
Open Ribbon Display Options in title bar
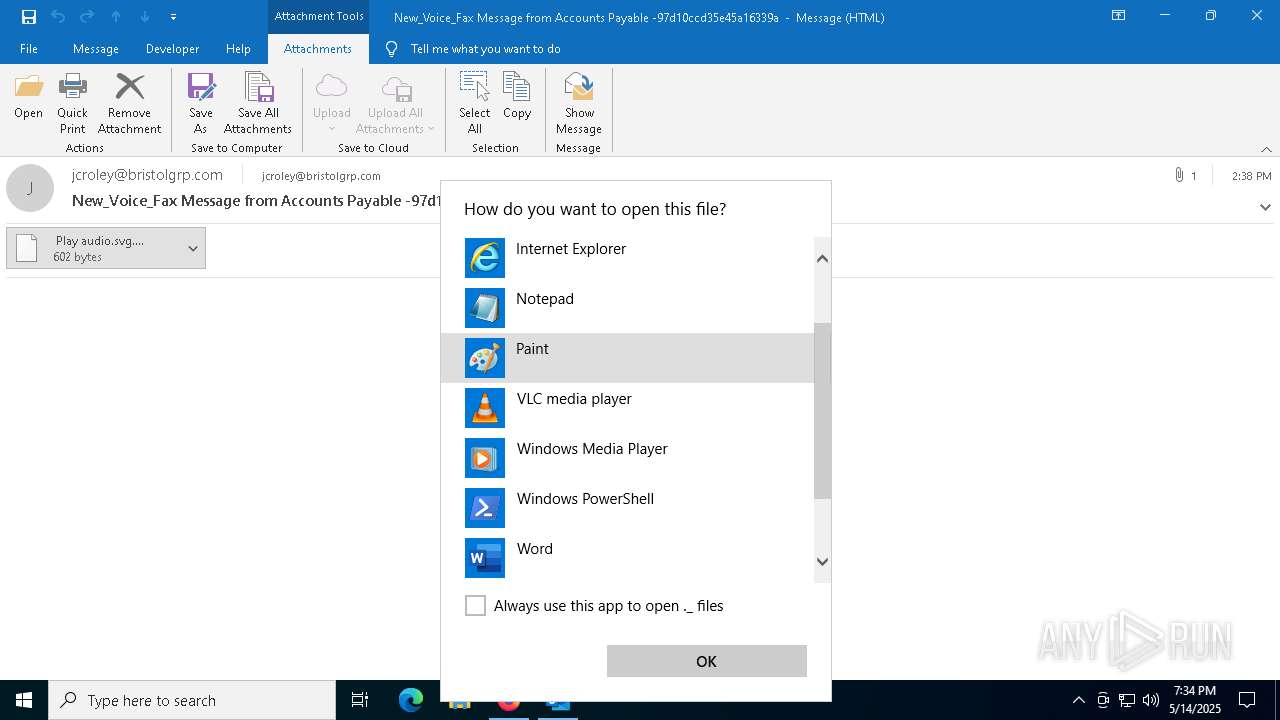(1118, 16)
